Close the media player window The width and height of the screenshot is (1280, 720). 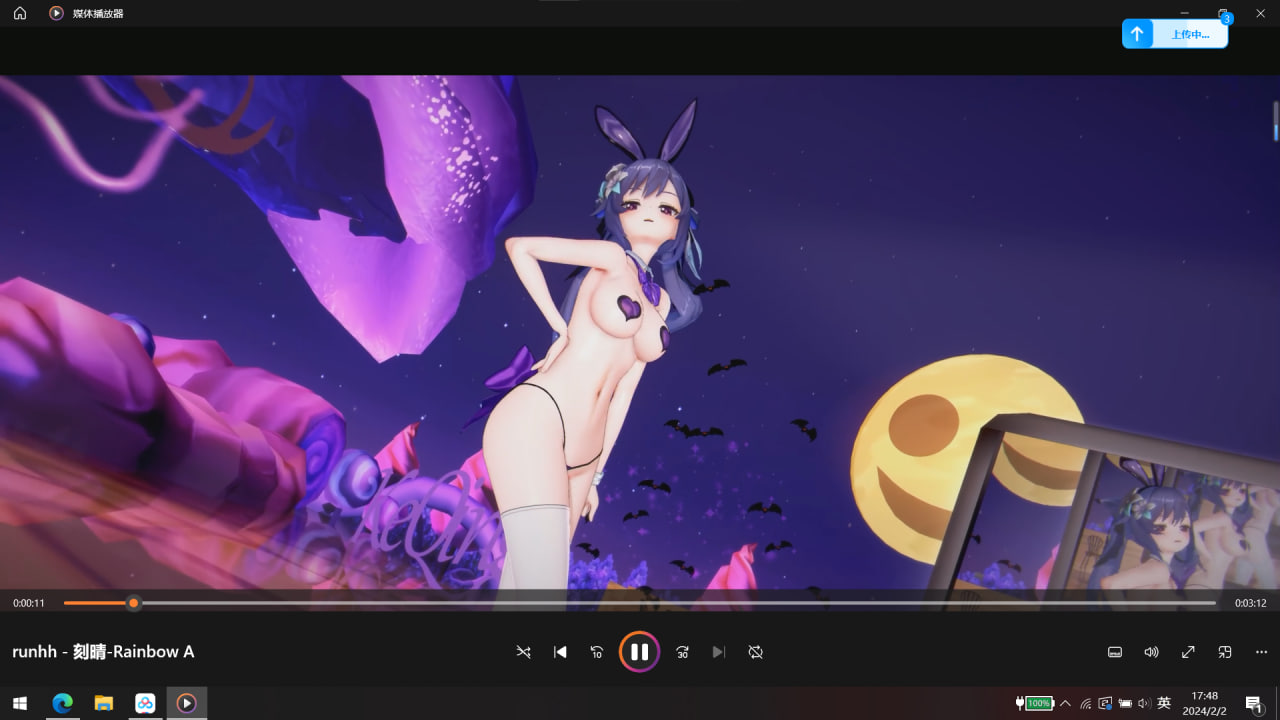(x=1260, y=13)
